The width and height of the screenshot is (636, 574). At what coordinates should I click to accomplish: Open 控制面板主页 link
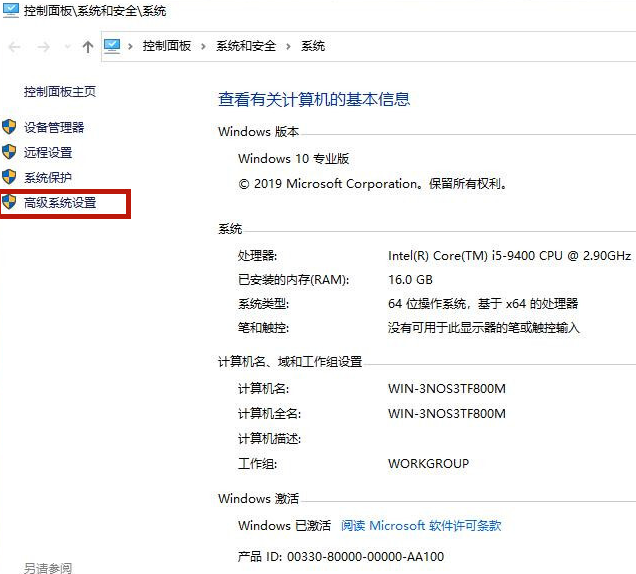[60, 92]
